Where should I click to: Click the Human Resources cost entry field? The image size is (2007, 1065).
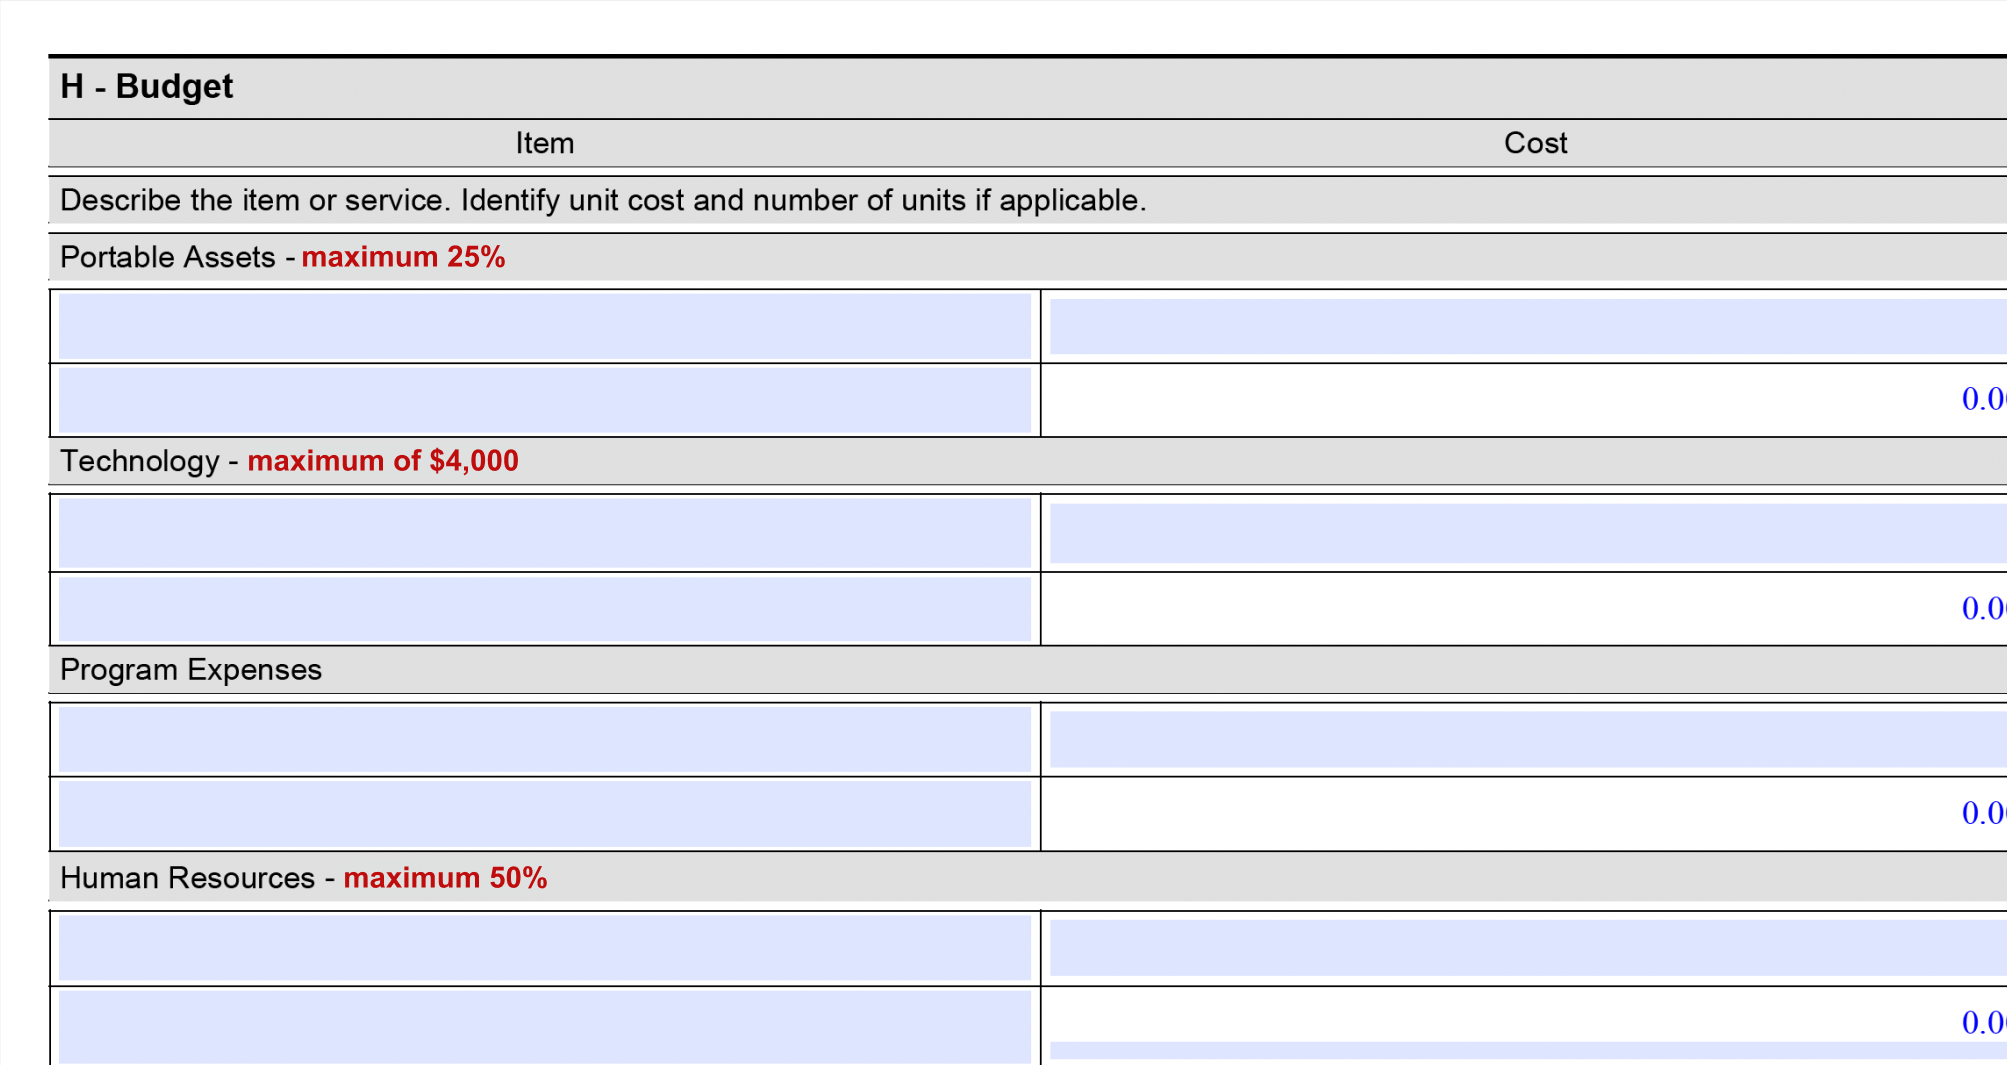(1520, 950)
